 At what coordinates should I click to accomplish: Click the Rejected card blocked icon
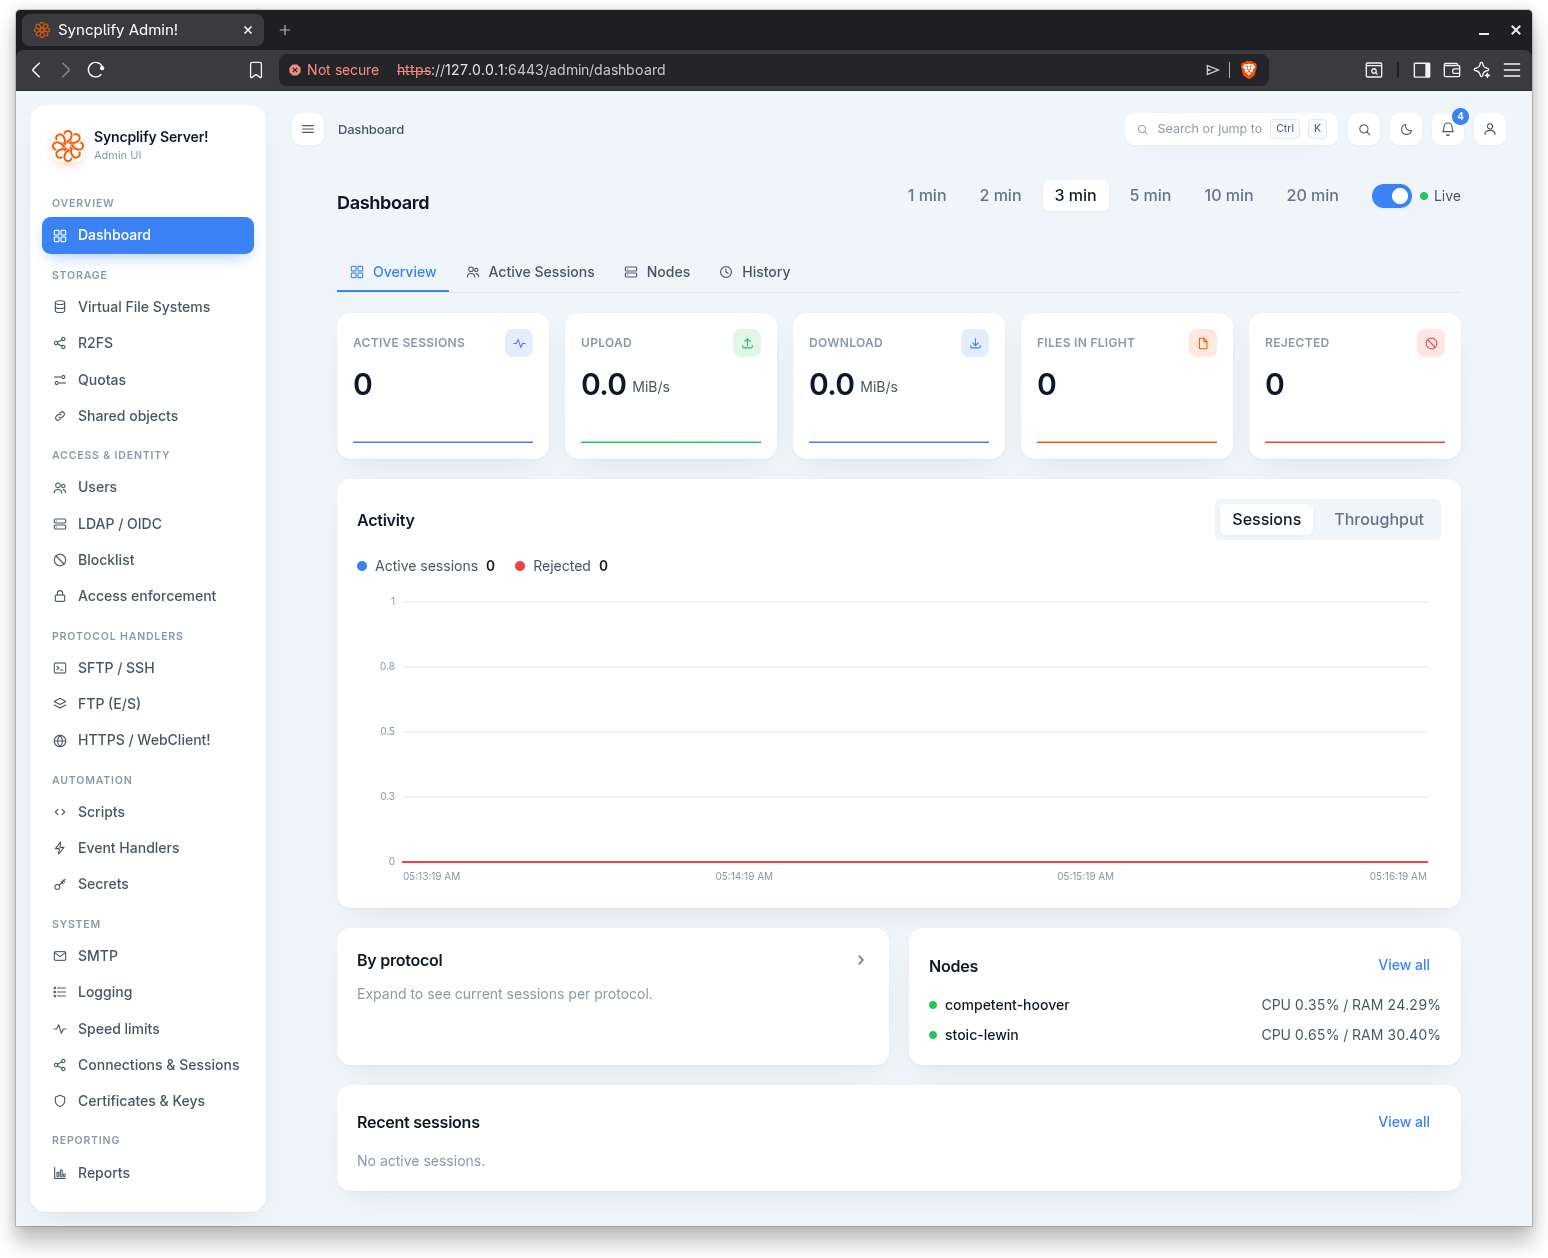coord(1431,343)
